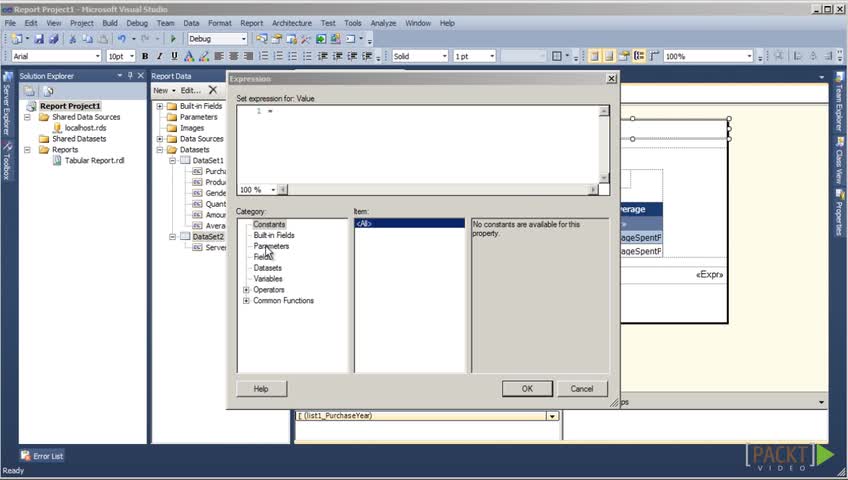Expand the Operators category
This screenshot has width=848, height=480.
coord(246,290)
